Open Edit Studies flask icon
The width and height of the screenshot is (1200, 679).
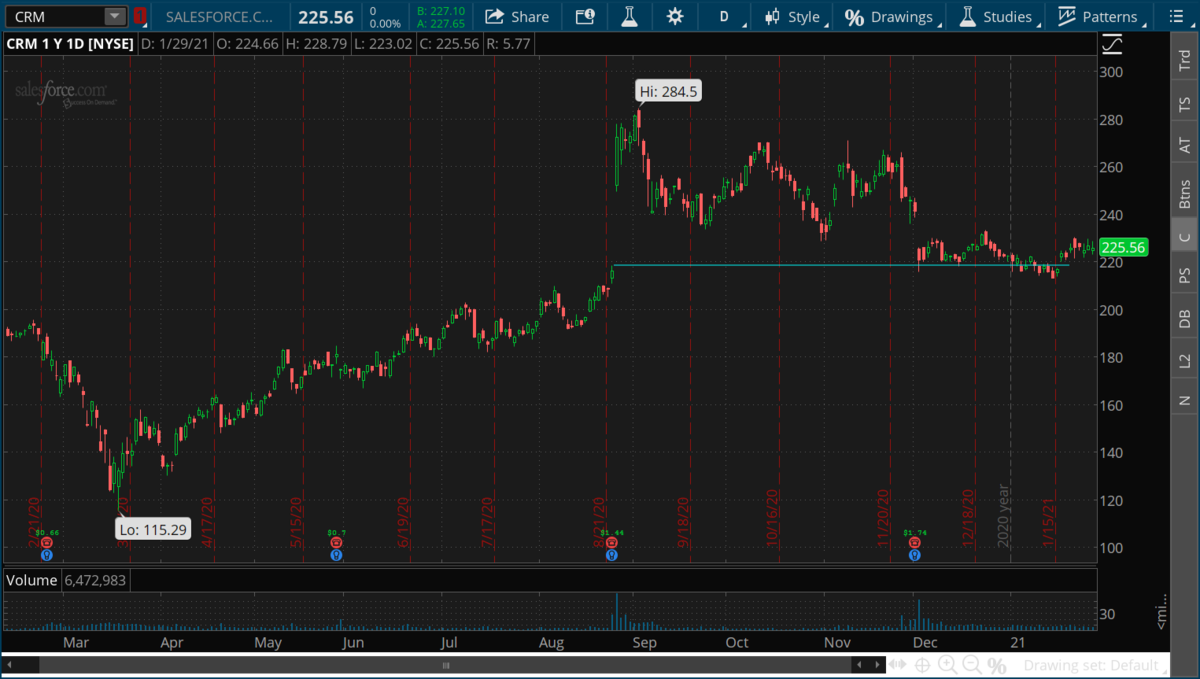[629, 16]
